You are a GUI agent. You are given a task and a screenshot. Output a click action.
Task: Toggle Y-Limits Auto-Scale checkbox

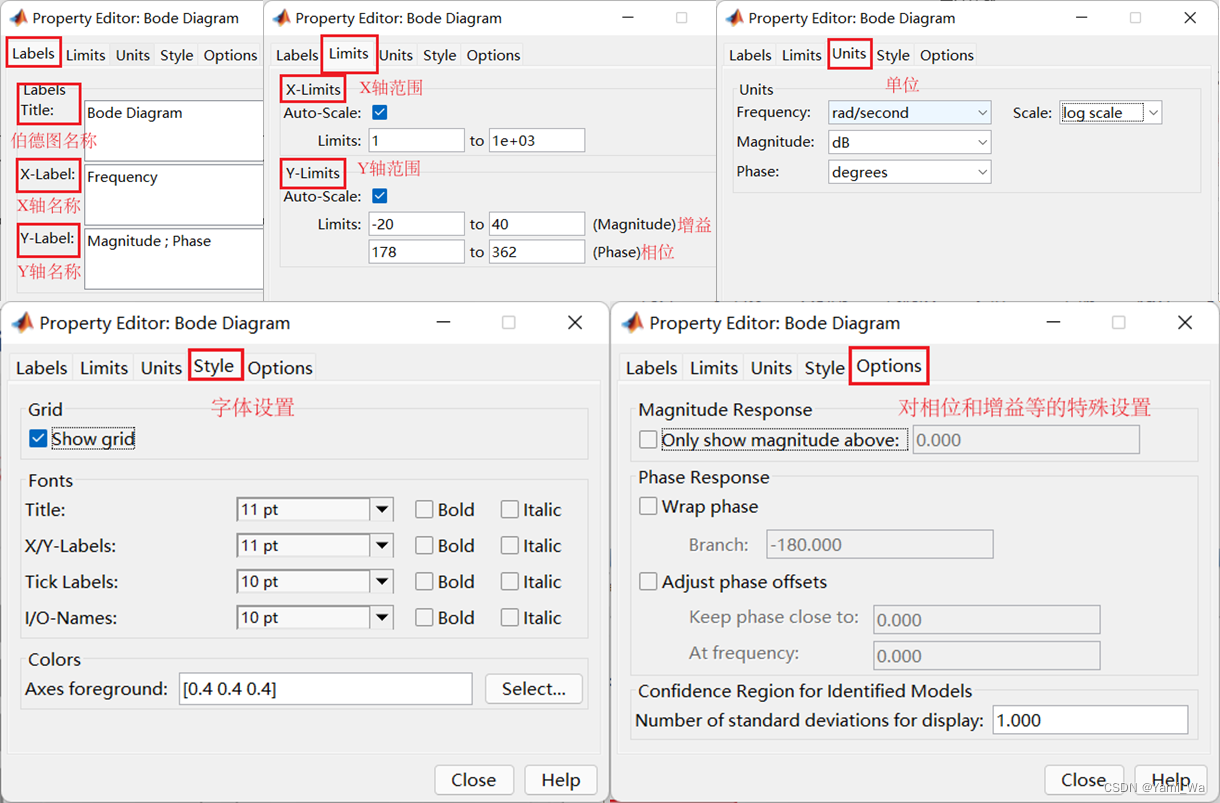pos(379,196)
